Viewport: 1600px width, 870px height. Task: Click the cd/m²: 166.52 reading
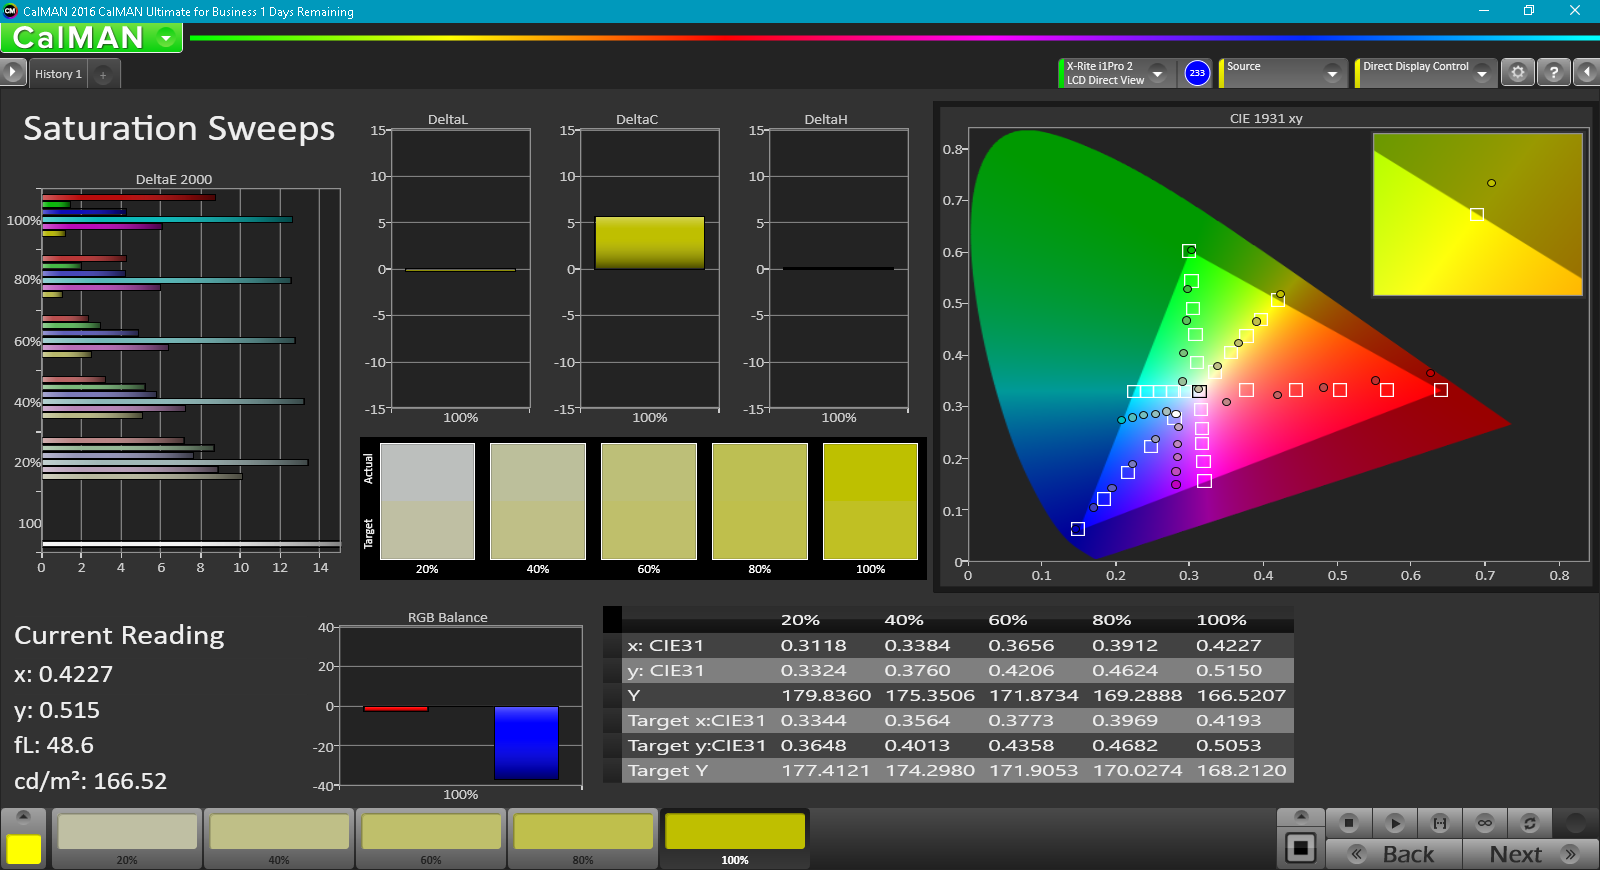coord(90,781)
